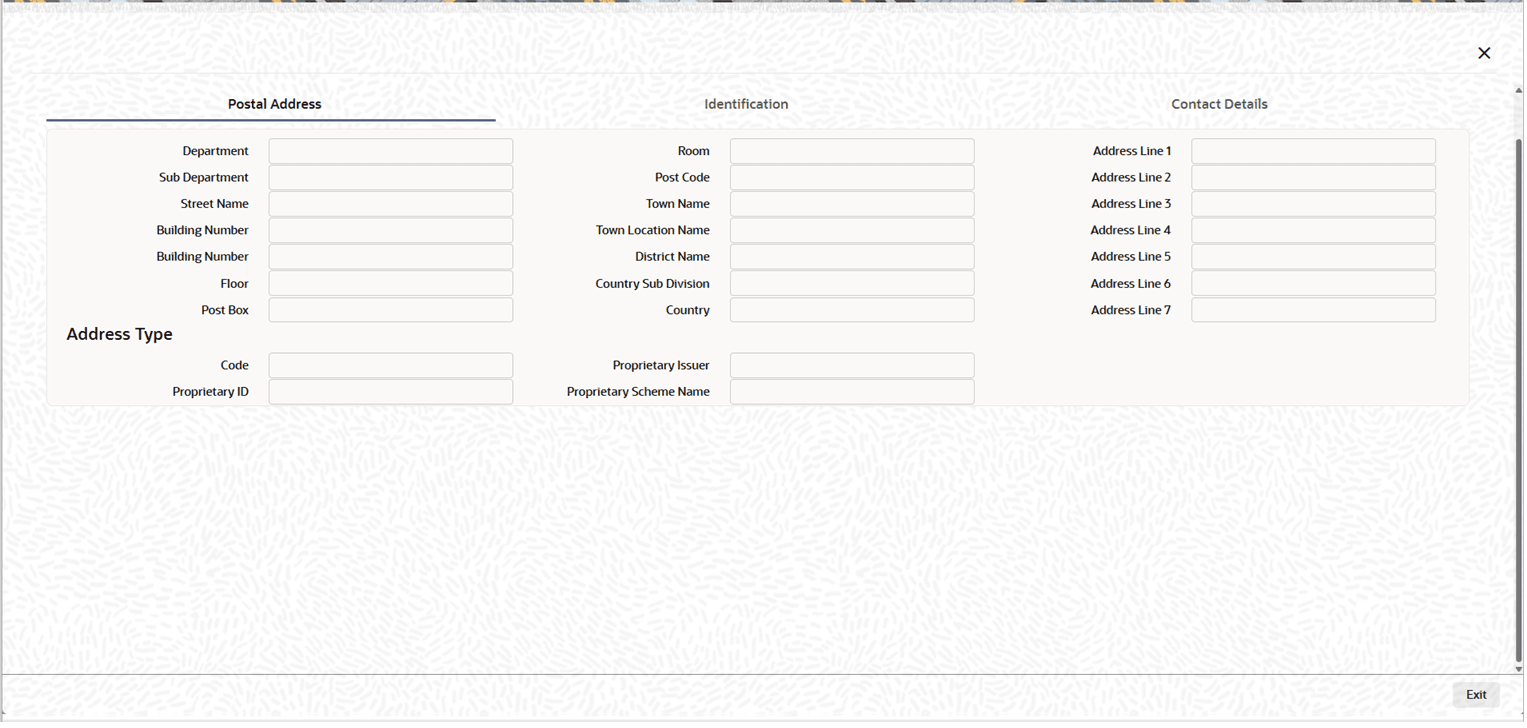Click the "Country Sub Division" label text
Screen dimensions: 1527x728
click(x=653, y=283)
